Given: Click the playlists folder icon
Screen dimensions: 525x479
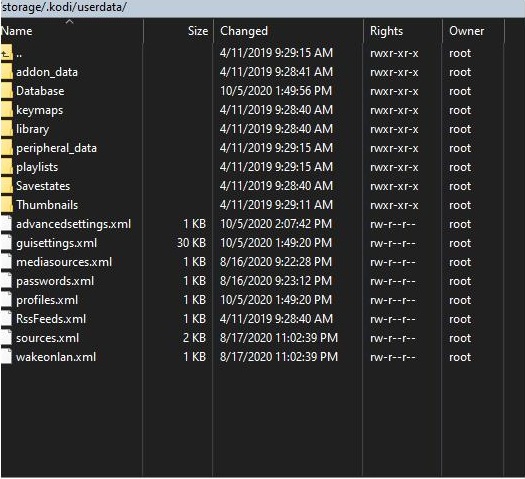Looking at the screenshot, I should [x=7, y=167].
